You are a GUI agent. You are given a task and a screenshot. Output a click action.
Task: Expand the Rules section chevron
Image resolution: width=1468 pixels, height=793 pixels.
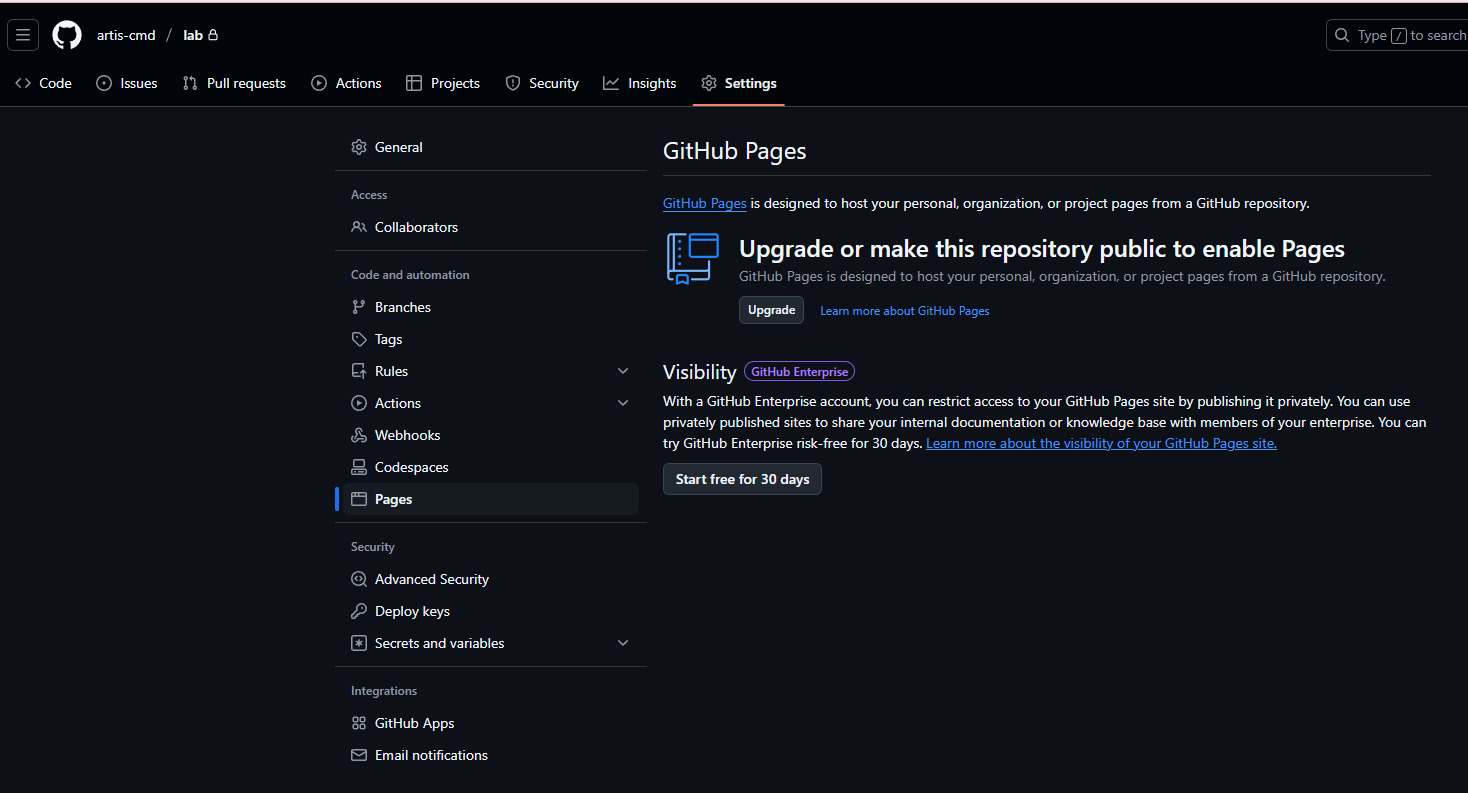pos(623,371)
